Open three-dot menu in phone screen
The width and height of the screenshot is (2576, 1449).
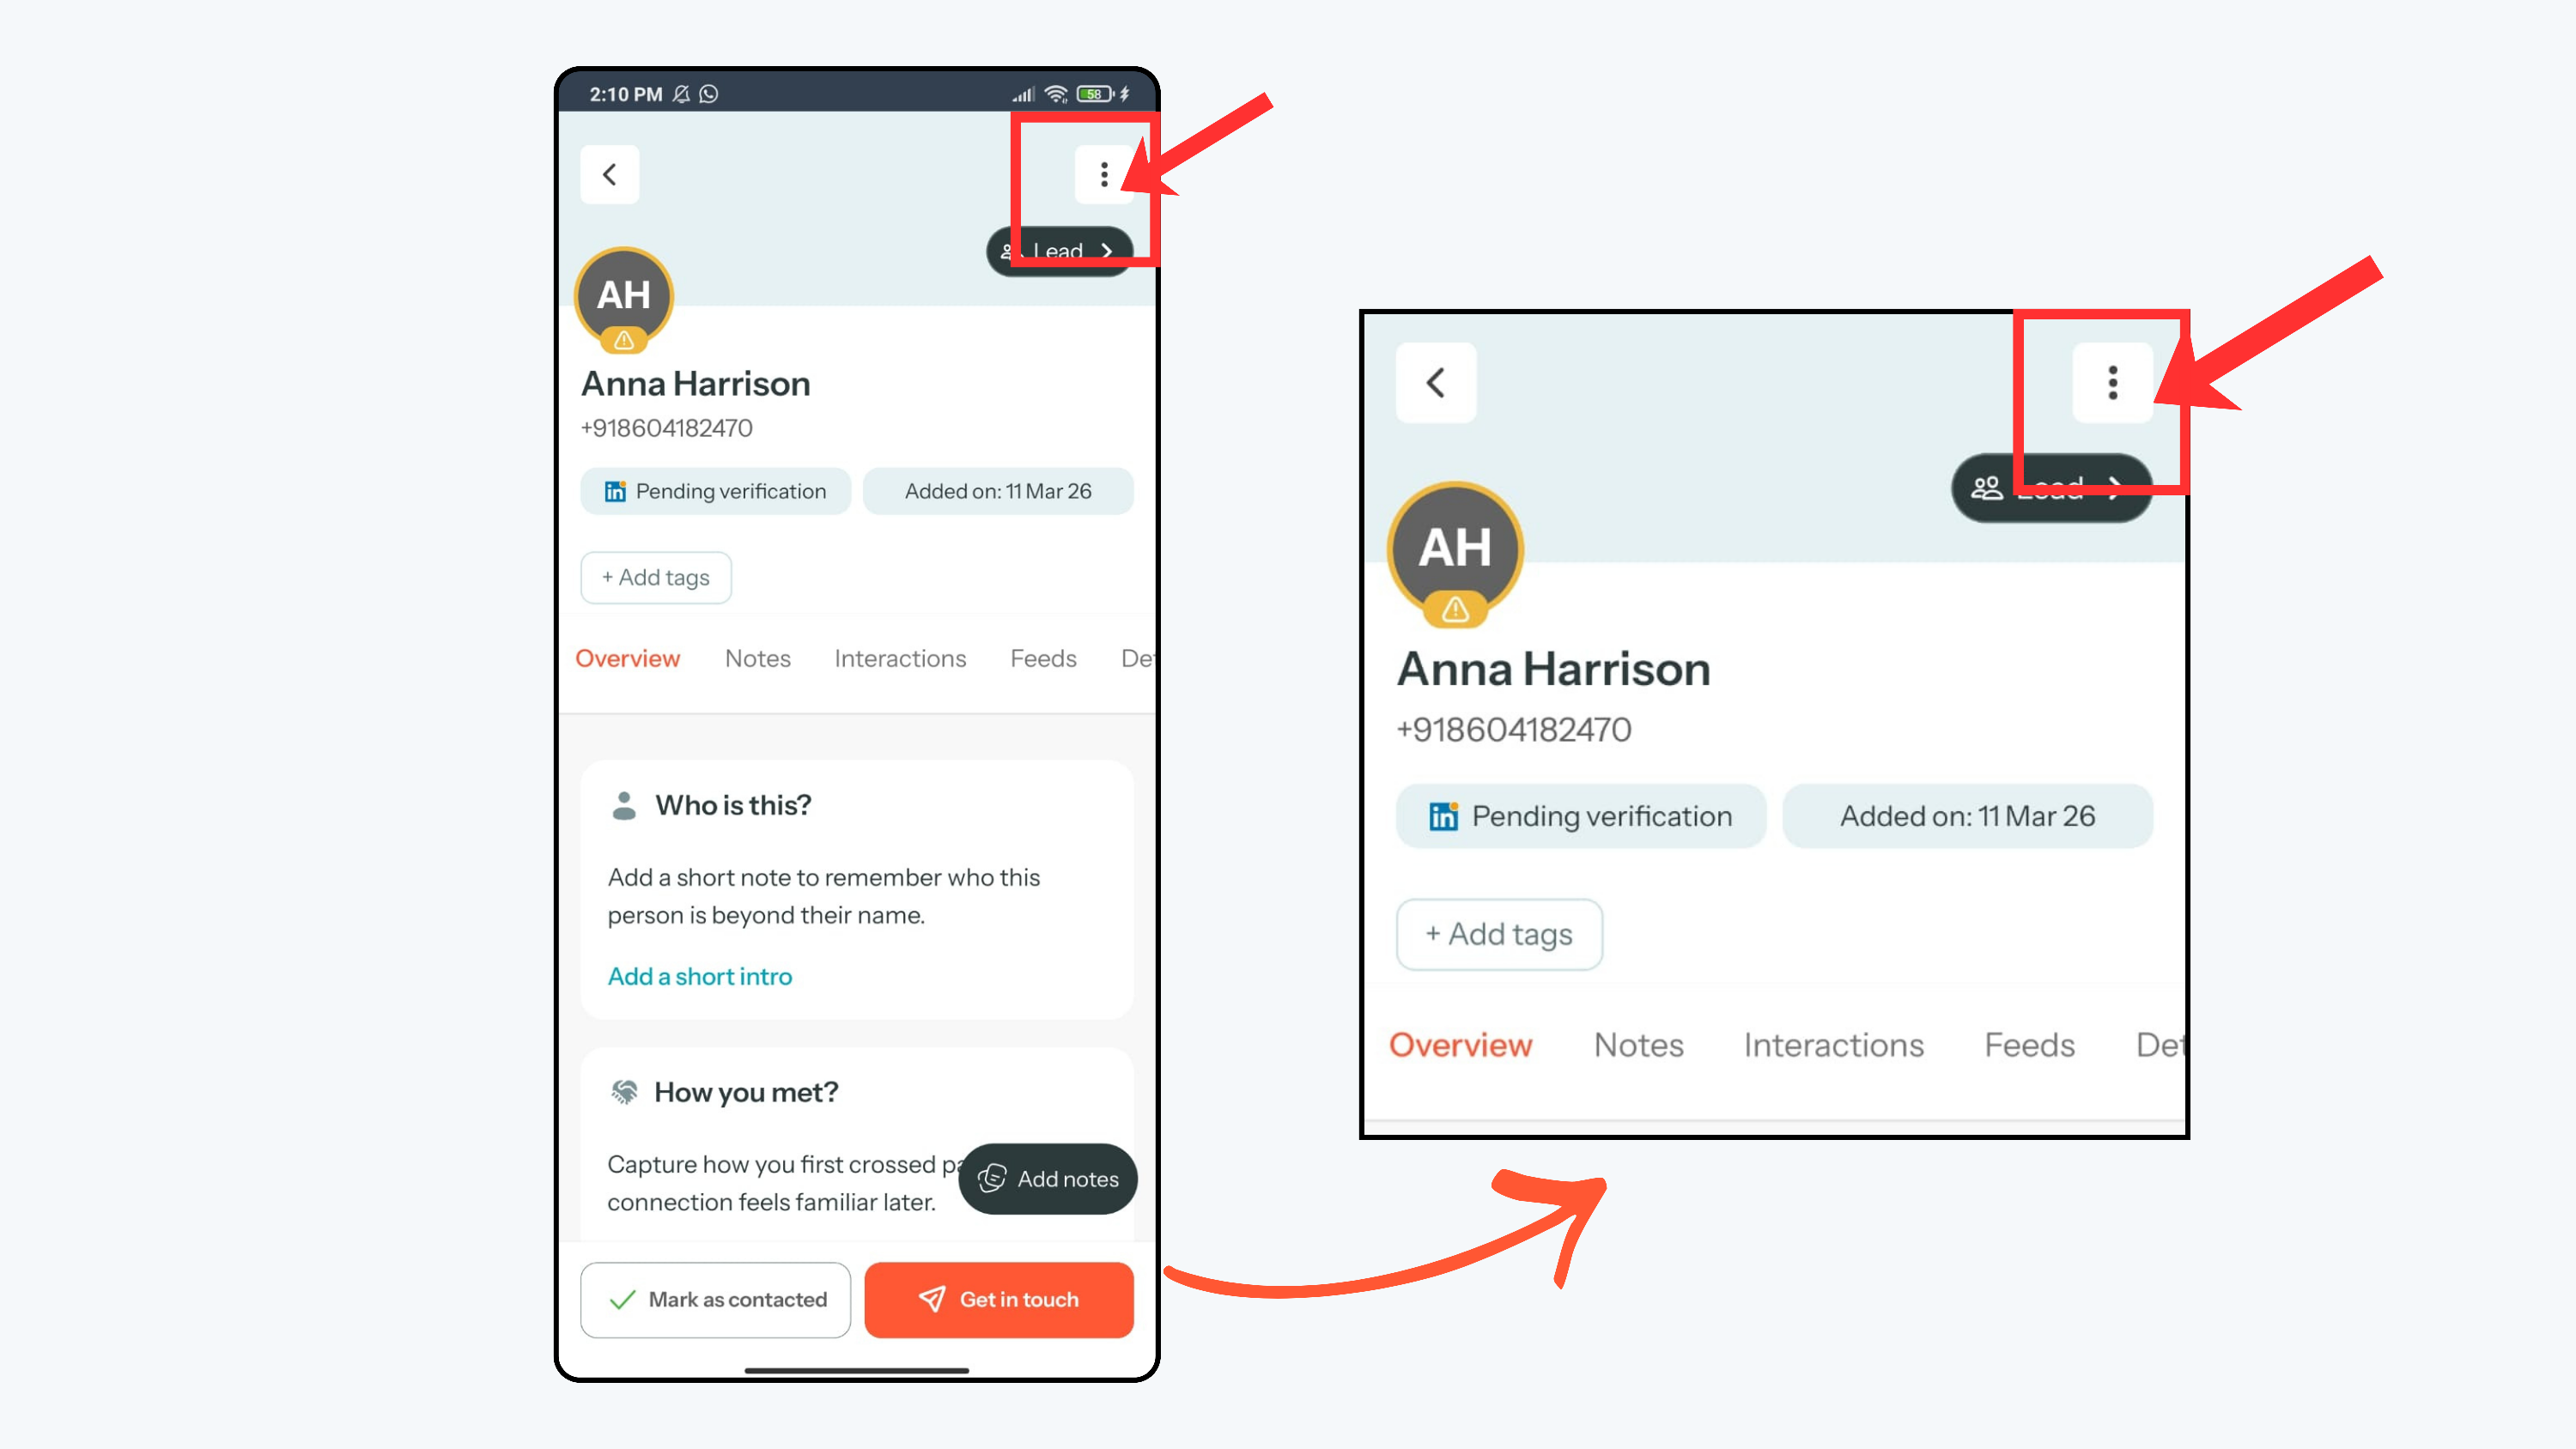coord(1103,175)
